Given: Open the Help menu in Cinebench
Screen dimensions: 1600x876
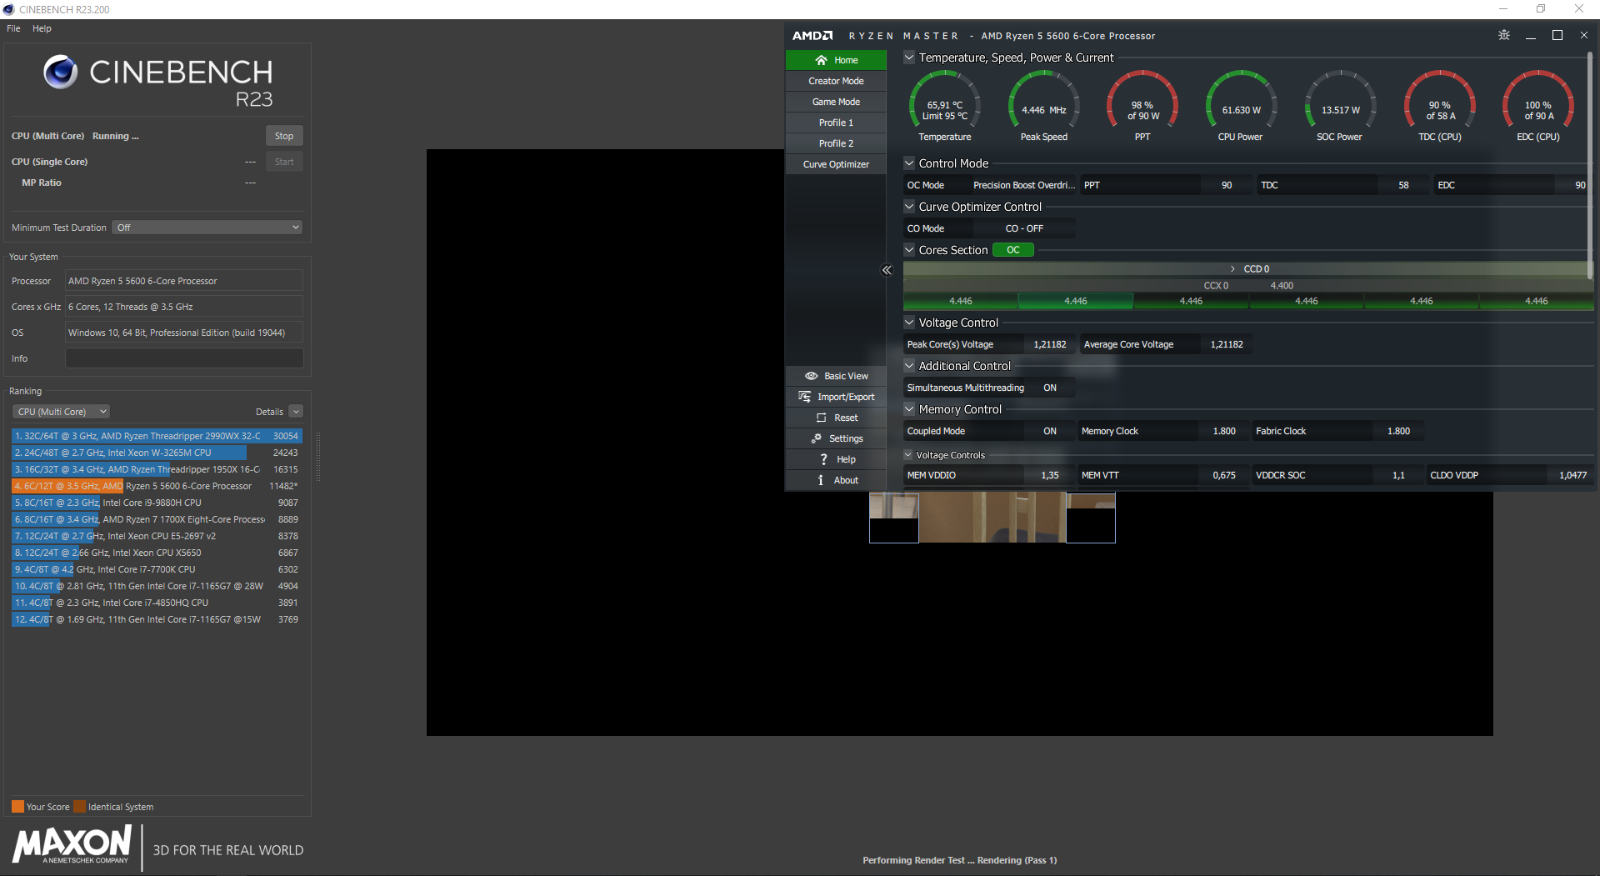Looking at the screenshot, I should (x=42, y=28).
